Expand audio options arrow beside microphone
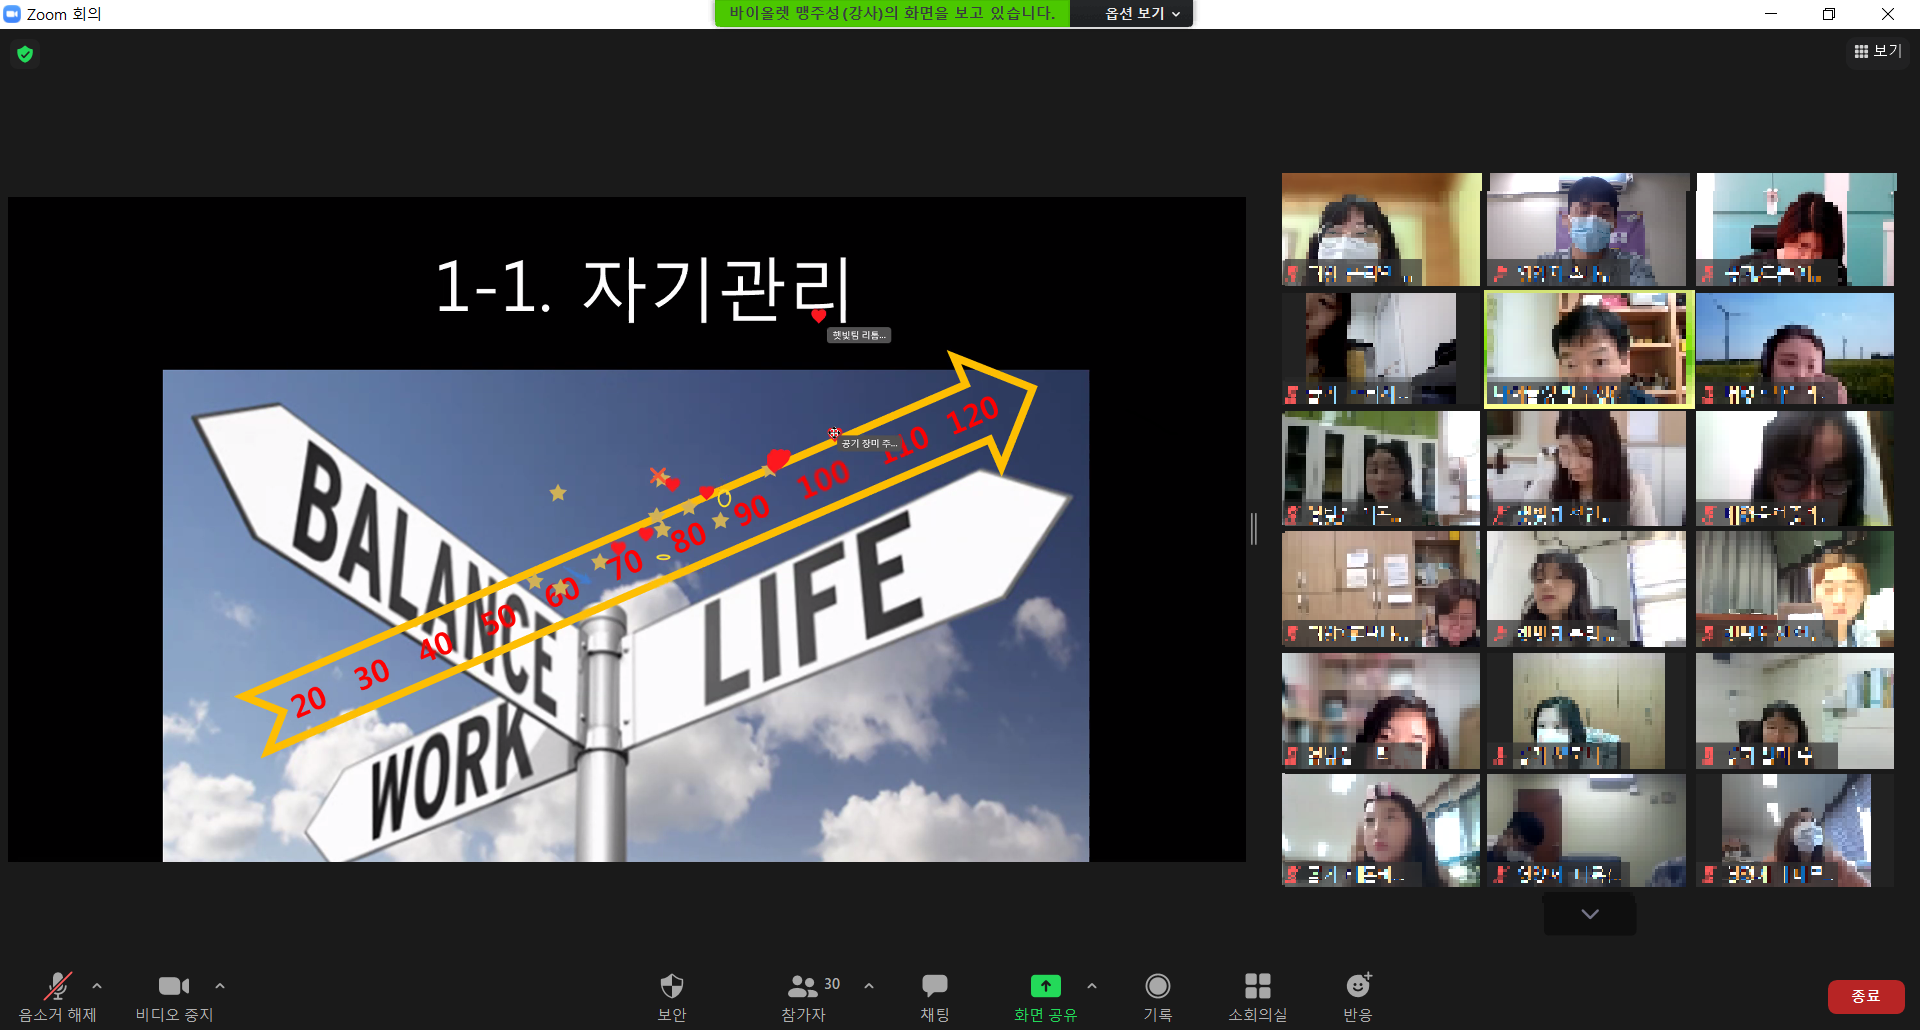This screenshot has height=1030, width=1920. [x=97, y=986]
